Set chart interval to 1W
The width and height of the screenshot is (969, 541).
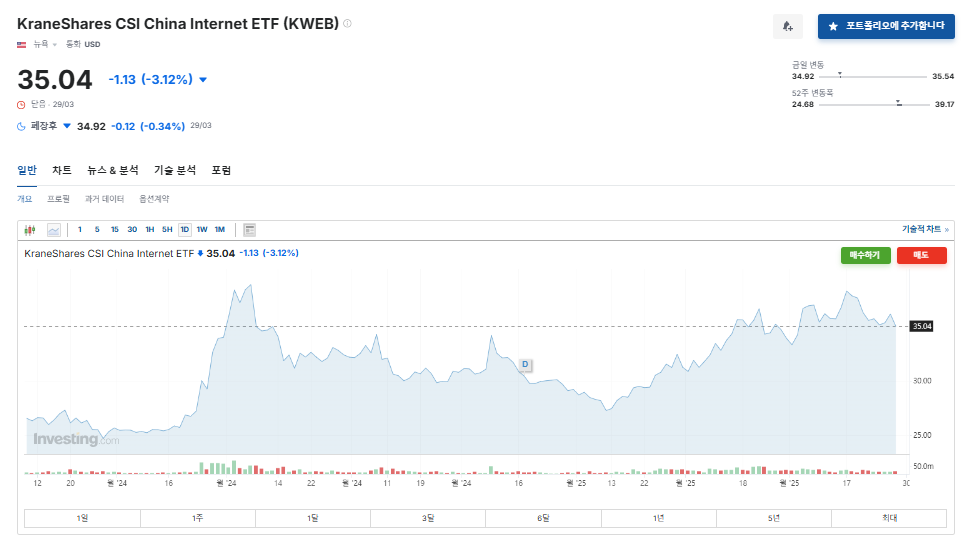[202, 229]
